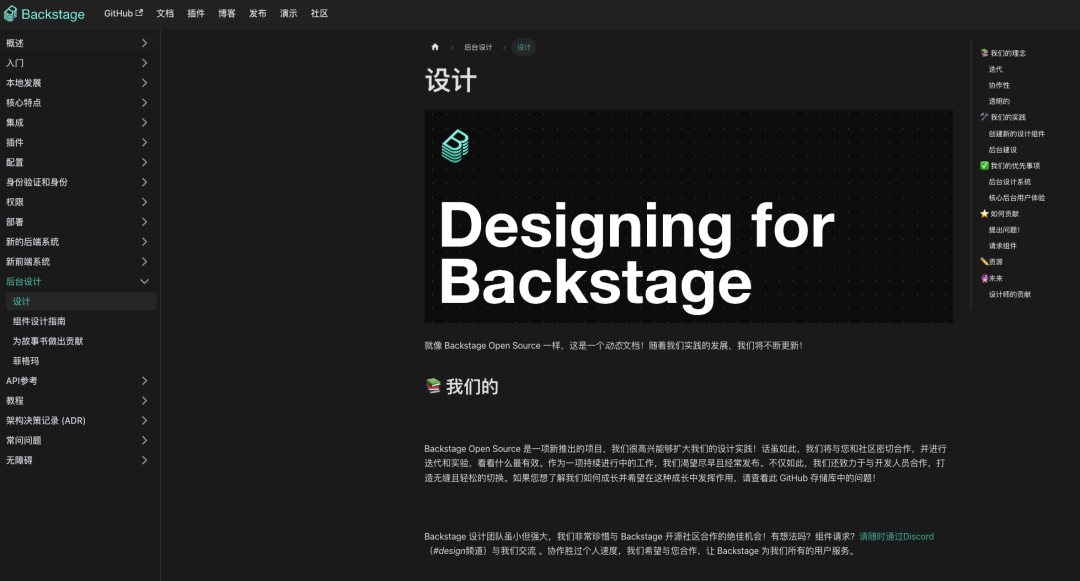Screen dimensions: 1080x581
Task: Click the home breadcrumb icon
Action: click(x=435, y=47)
